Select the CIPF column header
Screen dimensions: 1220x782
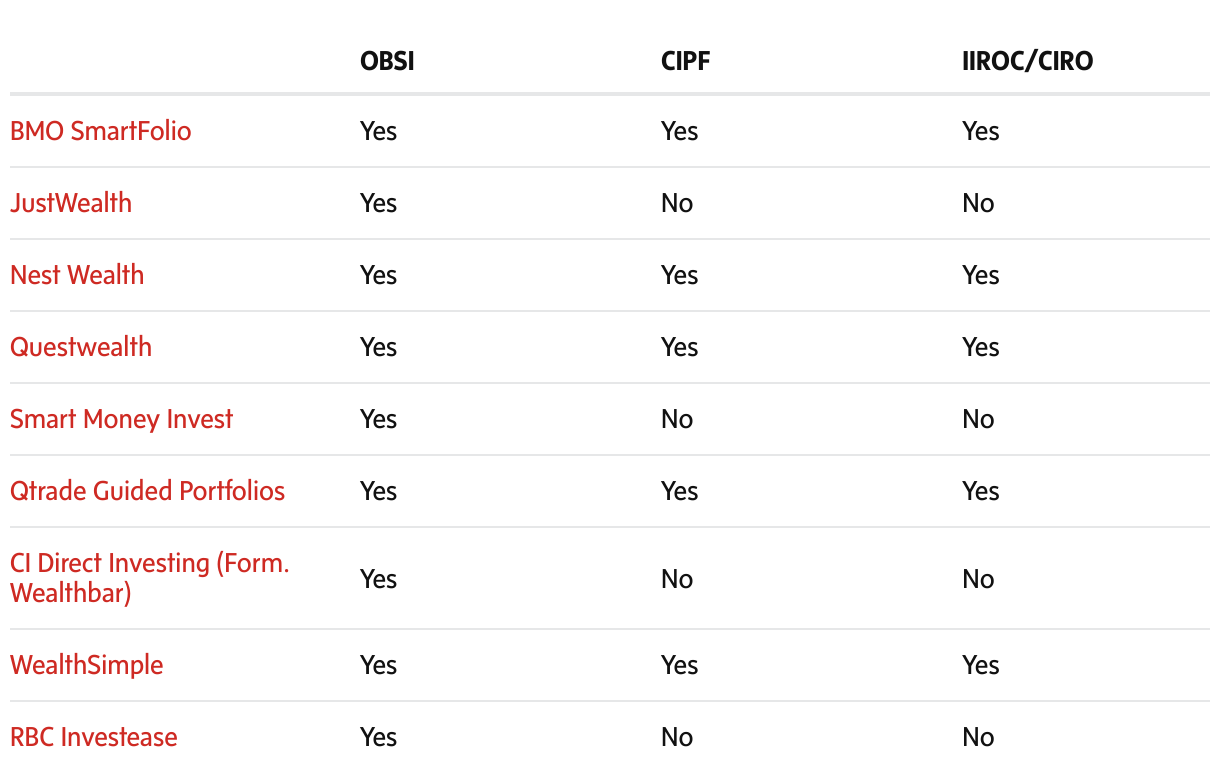686,61
